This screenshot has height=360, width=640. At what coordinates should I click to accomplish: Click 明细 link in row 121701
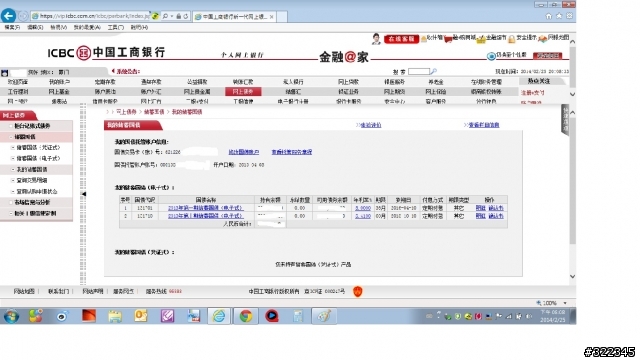pos(480,208)
